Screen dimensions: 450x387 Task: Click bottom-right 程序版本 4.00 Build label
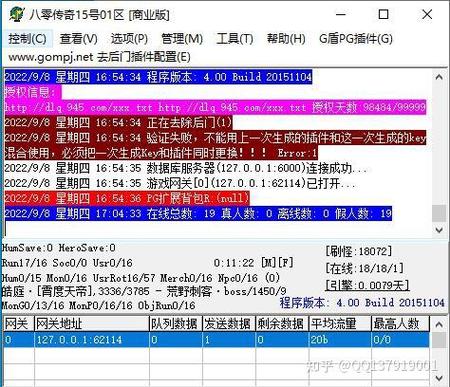point(362,303)
